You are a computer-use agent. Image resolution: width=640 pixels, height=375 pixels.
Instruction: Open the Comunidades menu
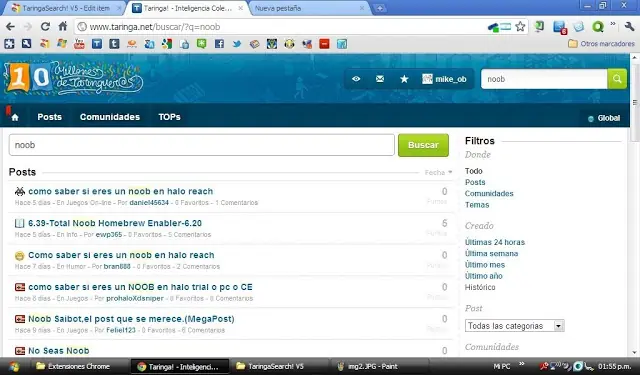(x=110, y=117)
